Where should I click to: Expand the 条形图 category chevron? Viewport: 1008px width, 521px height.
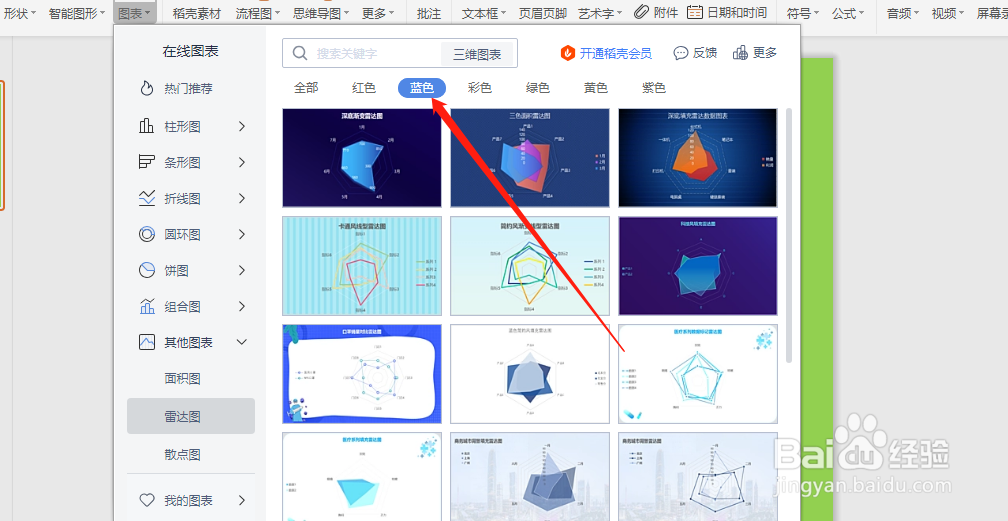(242, 163)
